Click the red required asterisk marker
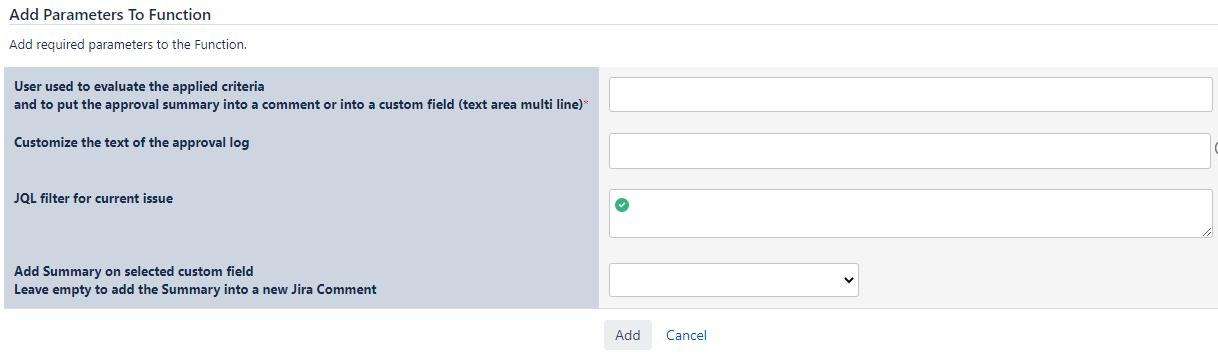This screenshot has width=1218, height=364. click(x=586, y=105)
